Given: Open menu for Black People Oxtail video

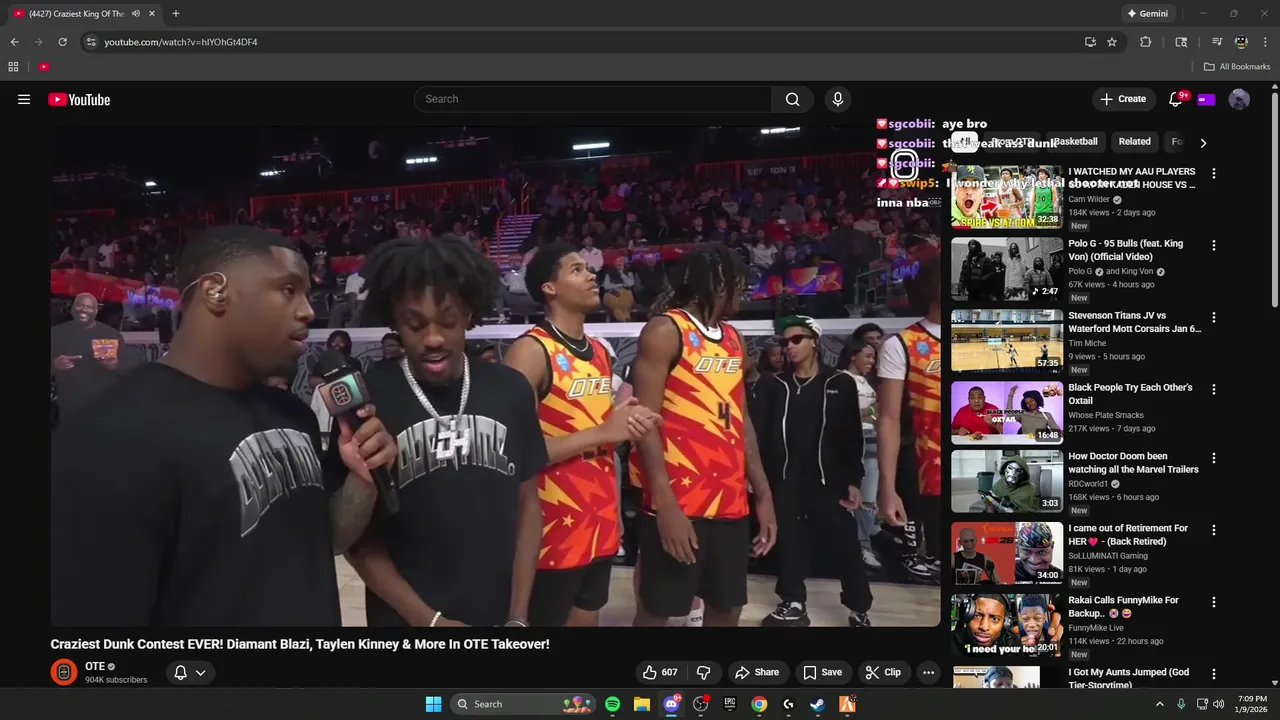Looking at the screenshot, I should (x=1214, y=389).
